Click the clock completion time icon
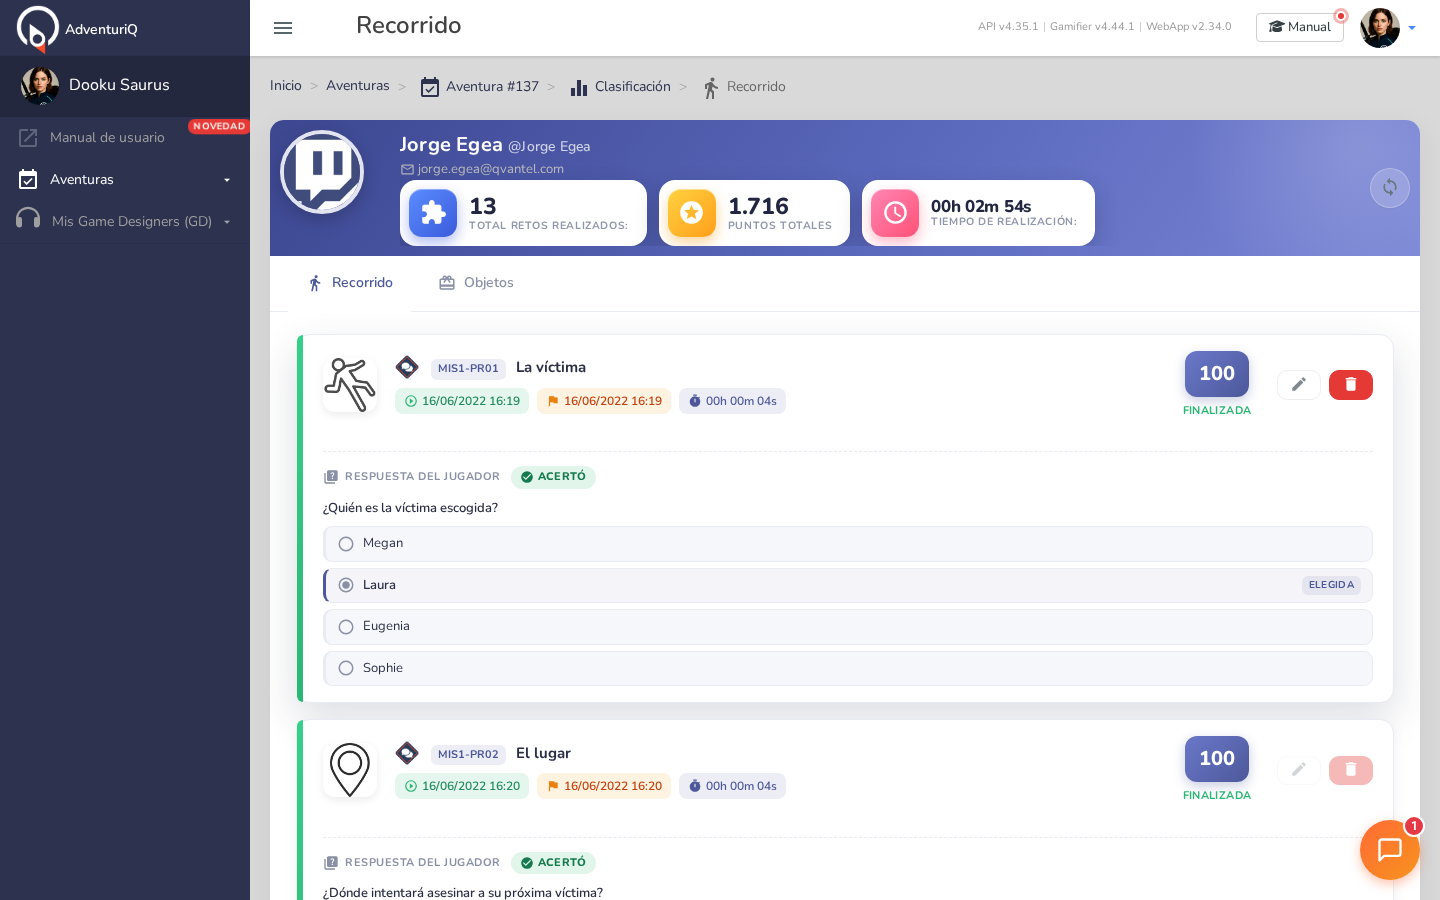 [x=895, y=213]
